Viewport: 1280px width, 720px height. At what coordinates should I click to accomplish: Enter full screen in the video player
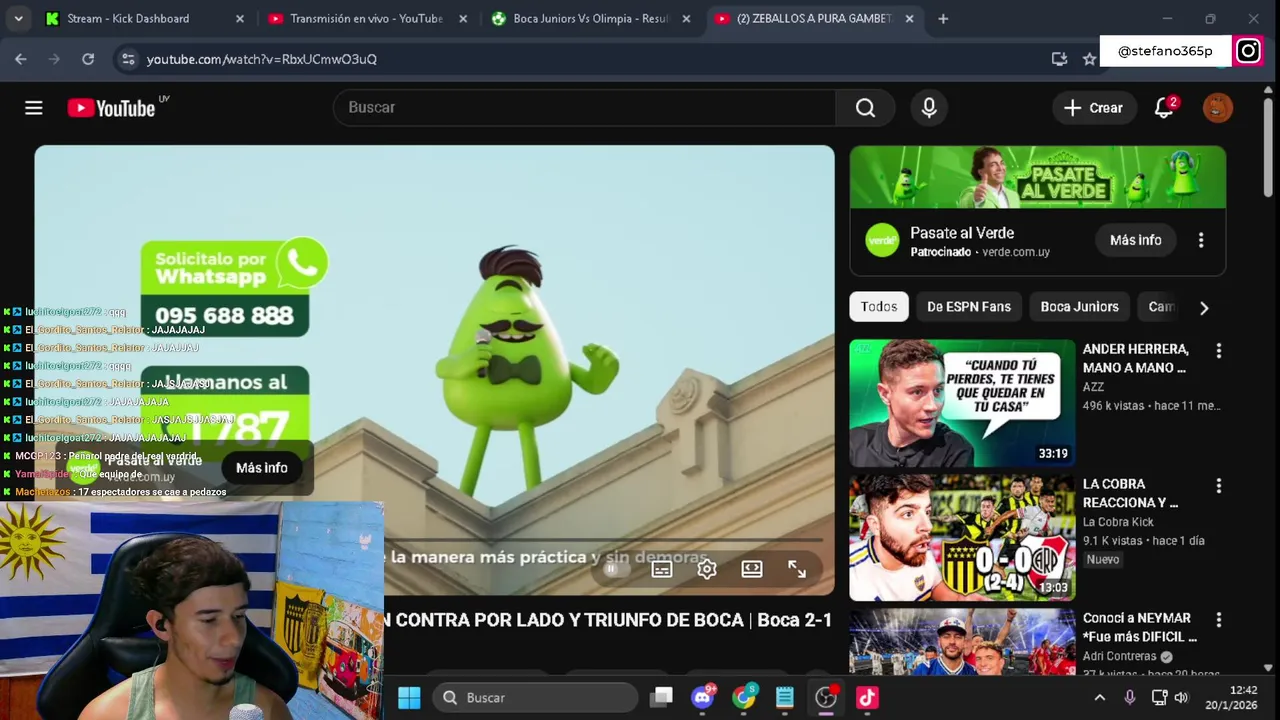click(797, 569)
